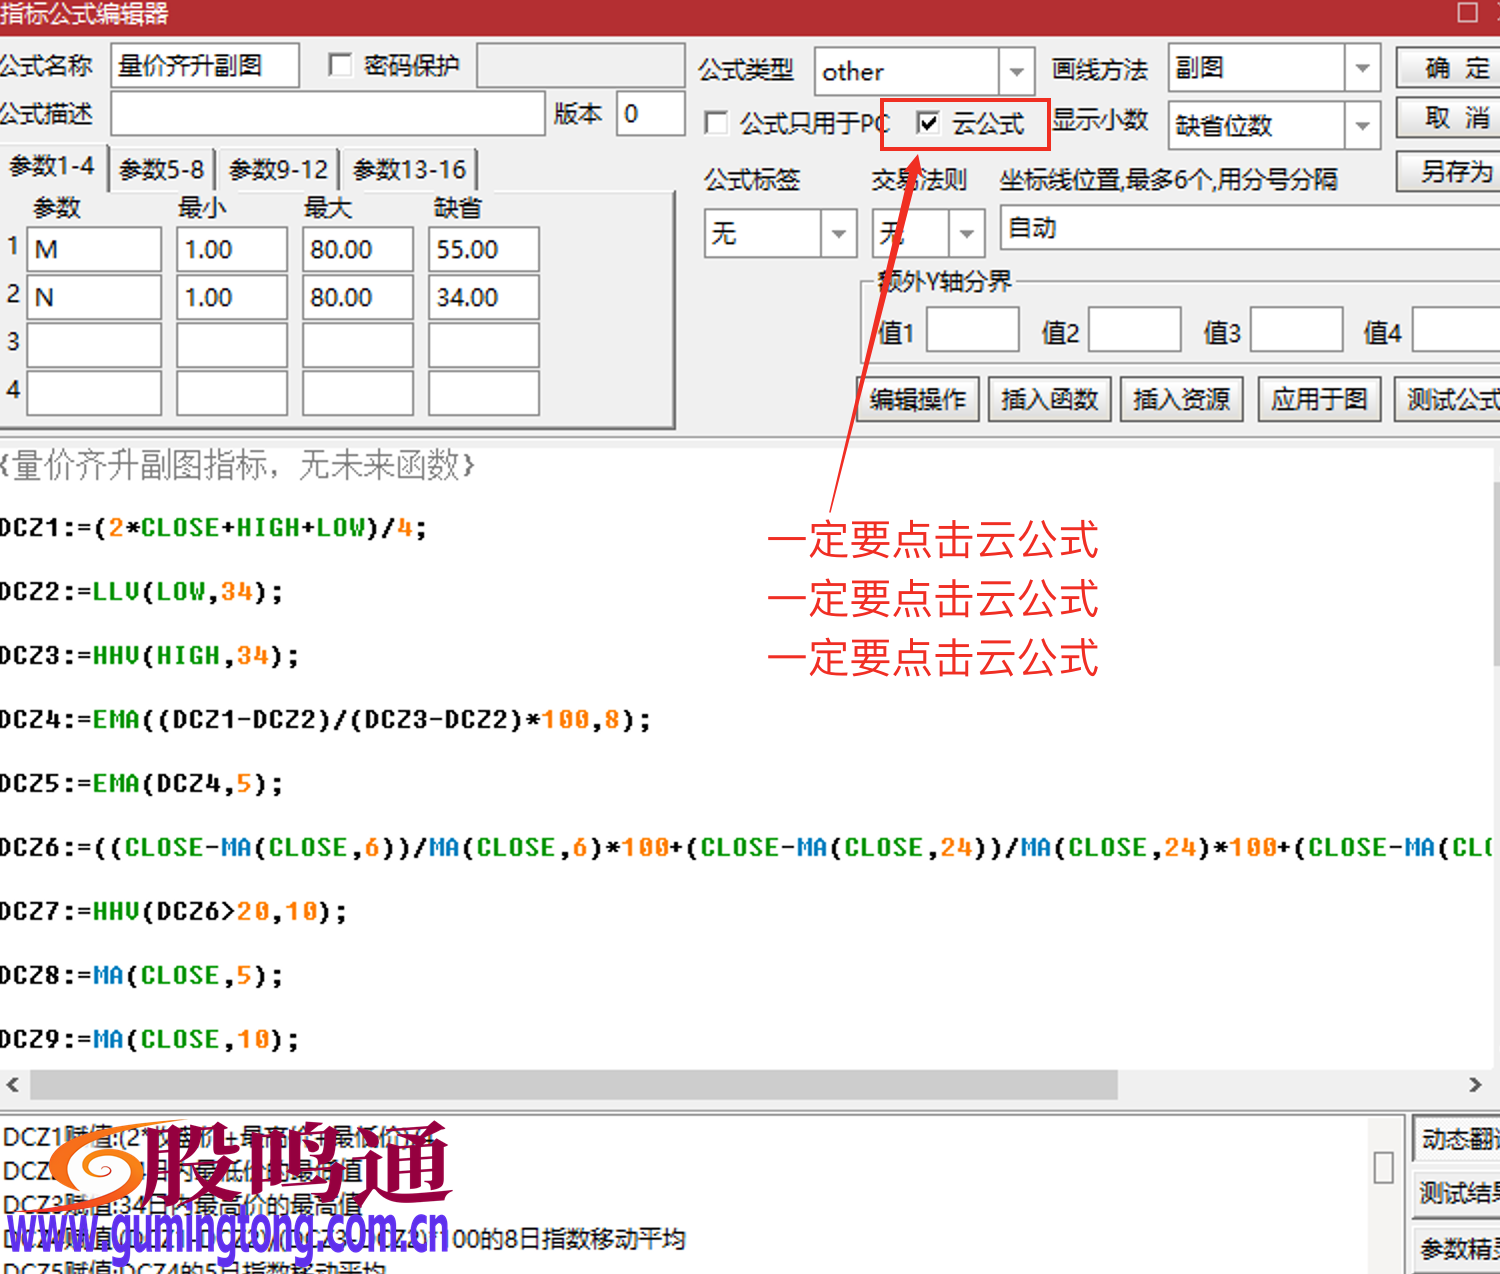Click the 插入函数 button
The width and height of the screenshot is (1500, 1274).
(x=1049, y=399)
